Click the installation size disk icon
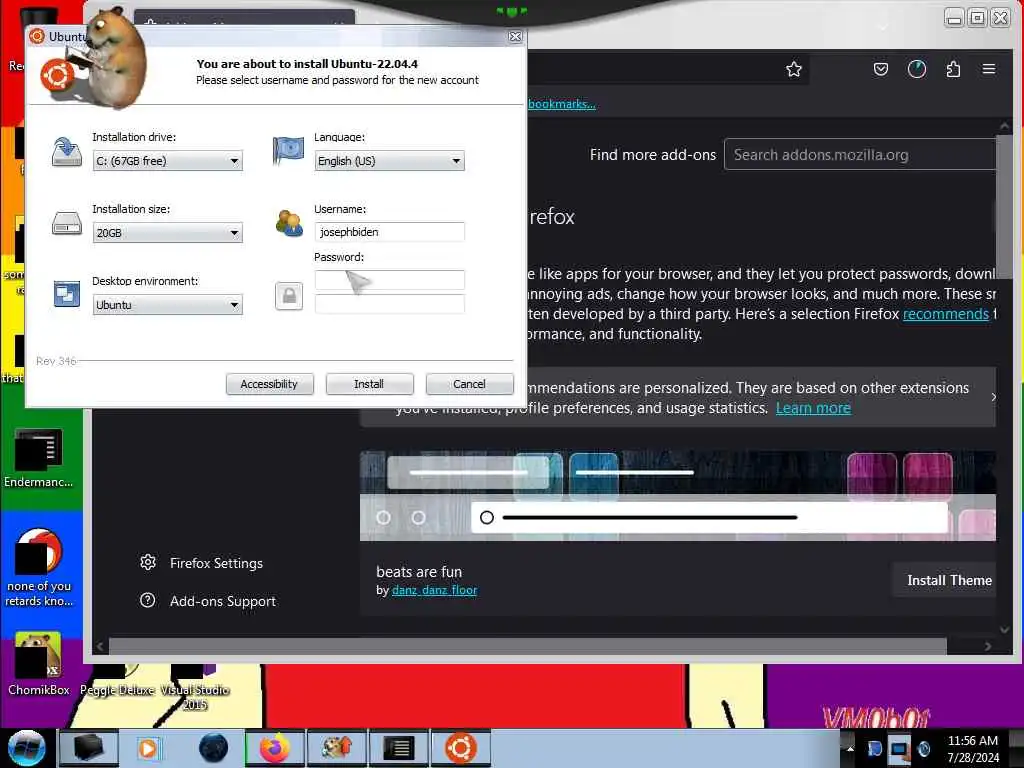1024x768 pixels. coord(67,223)
